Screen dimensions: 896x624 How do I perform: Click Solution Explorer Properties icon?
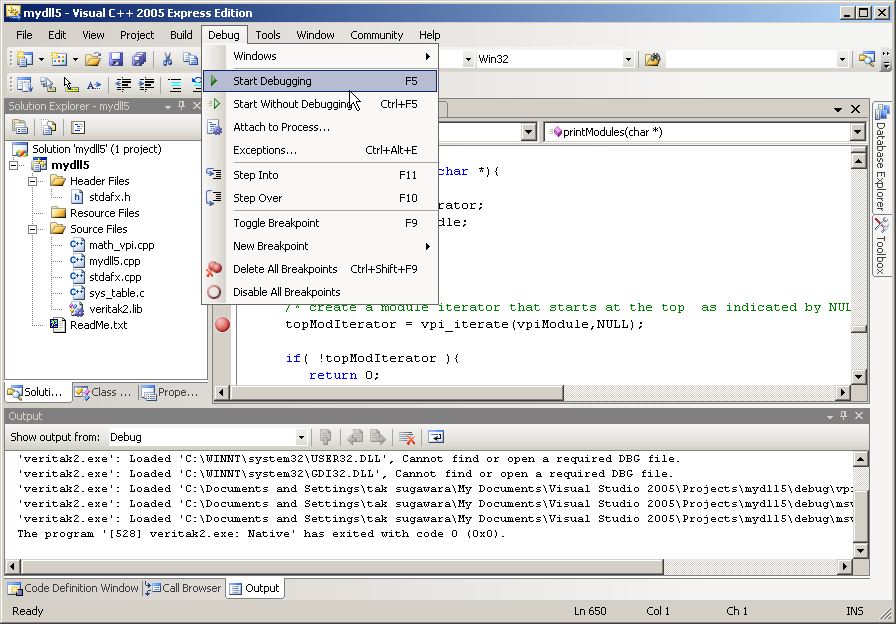pyautogui.click(x=20, y=127)
